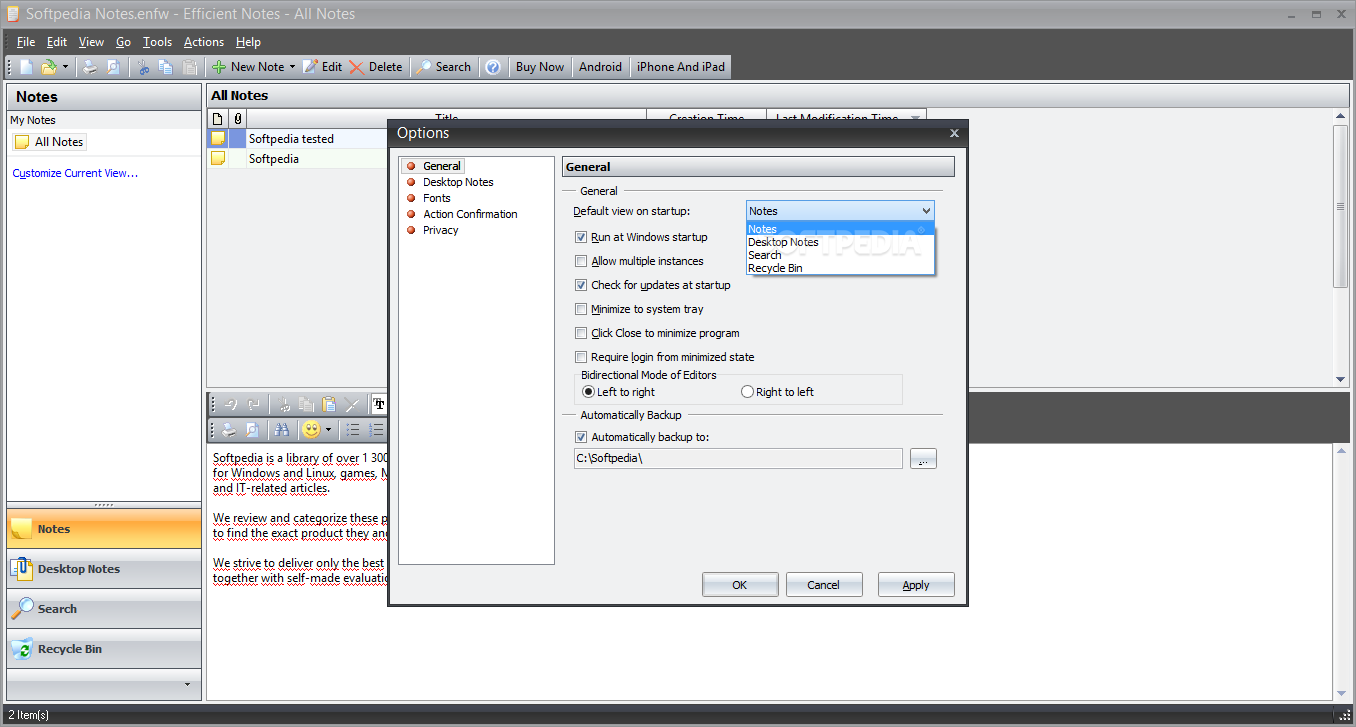This screenshot has height=727, width=1356.
Task: Click the Undo arrow in the editor toolbar
Action: [x=231, y=405]
